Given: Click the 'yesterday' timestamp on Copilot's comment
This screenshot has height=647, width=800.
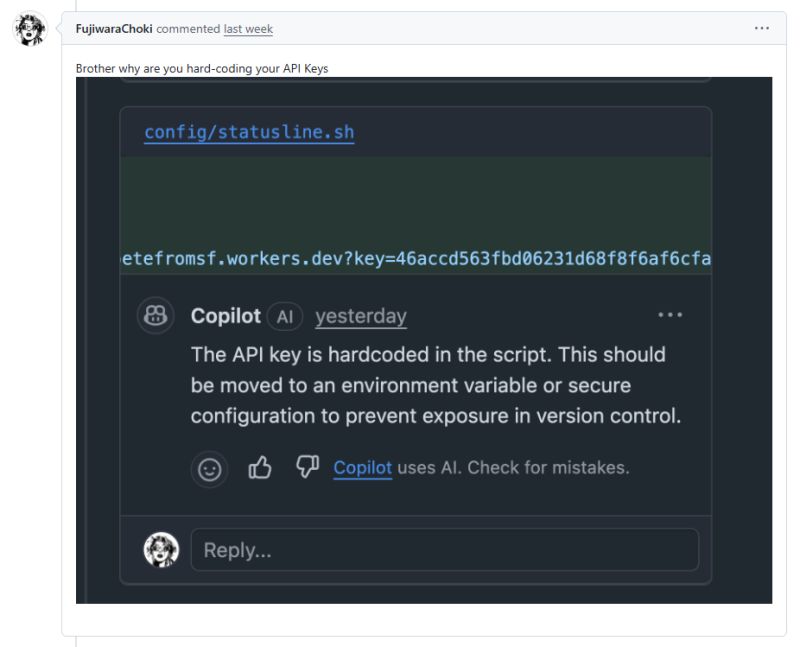Looking at the screenshot, I should (x=360, y=315).
